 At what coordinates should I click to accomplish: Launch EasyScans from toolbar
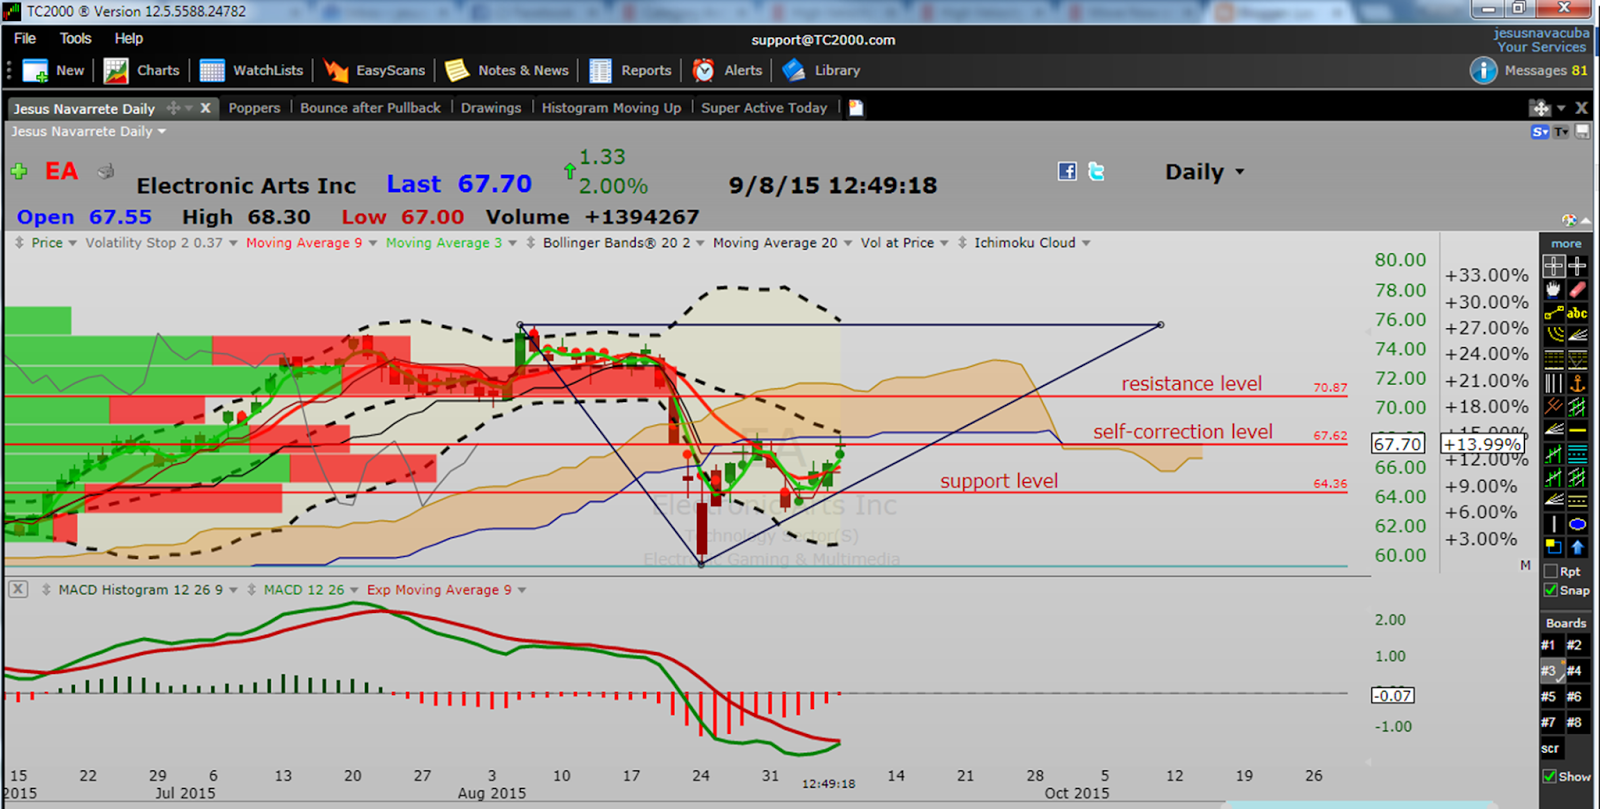(336, 71)
